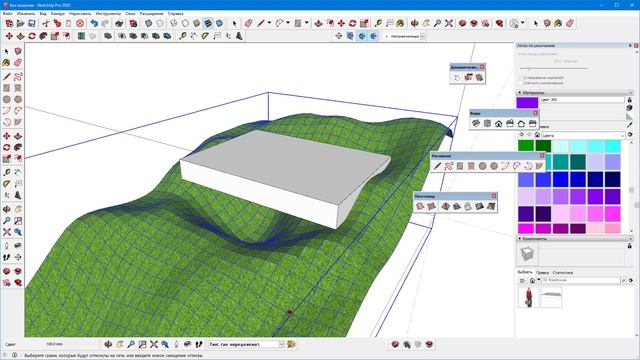This screenshot has height=360, width=640.
Task: Click the Print icon in top toolbar
Action: [119, 24]
